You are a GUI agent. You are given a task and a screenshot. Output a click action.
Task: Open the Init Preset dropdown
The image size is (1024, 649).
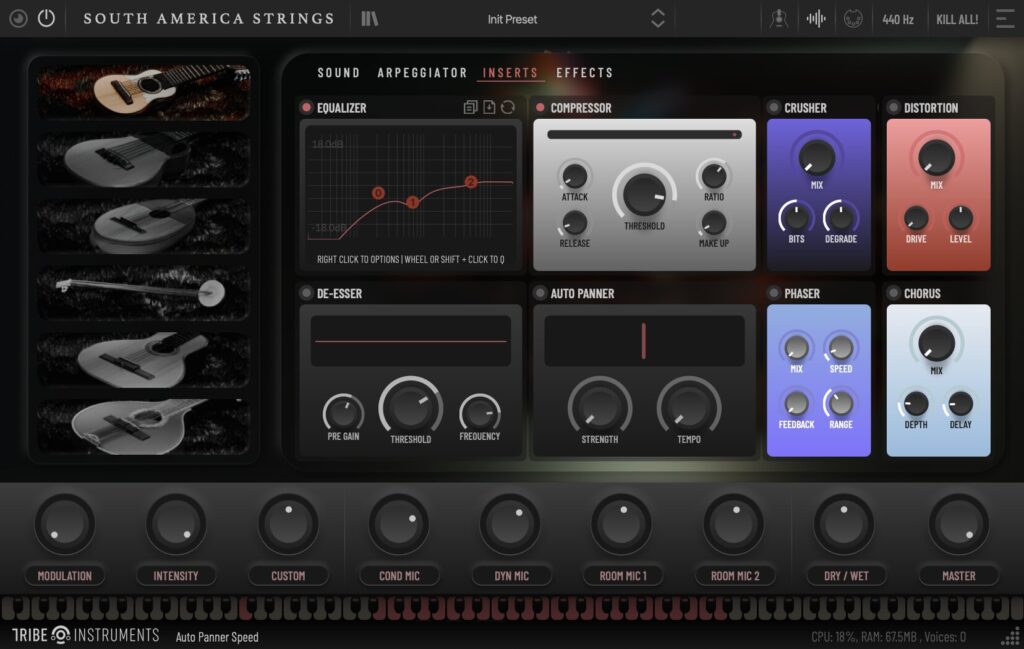click(513, 20)
